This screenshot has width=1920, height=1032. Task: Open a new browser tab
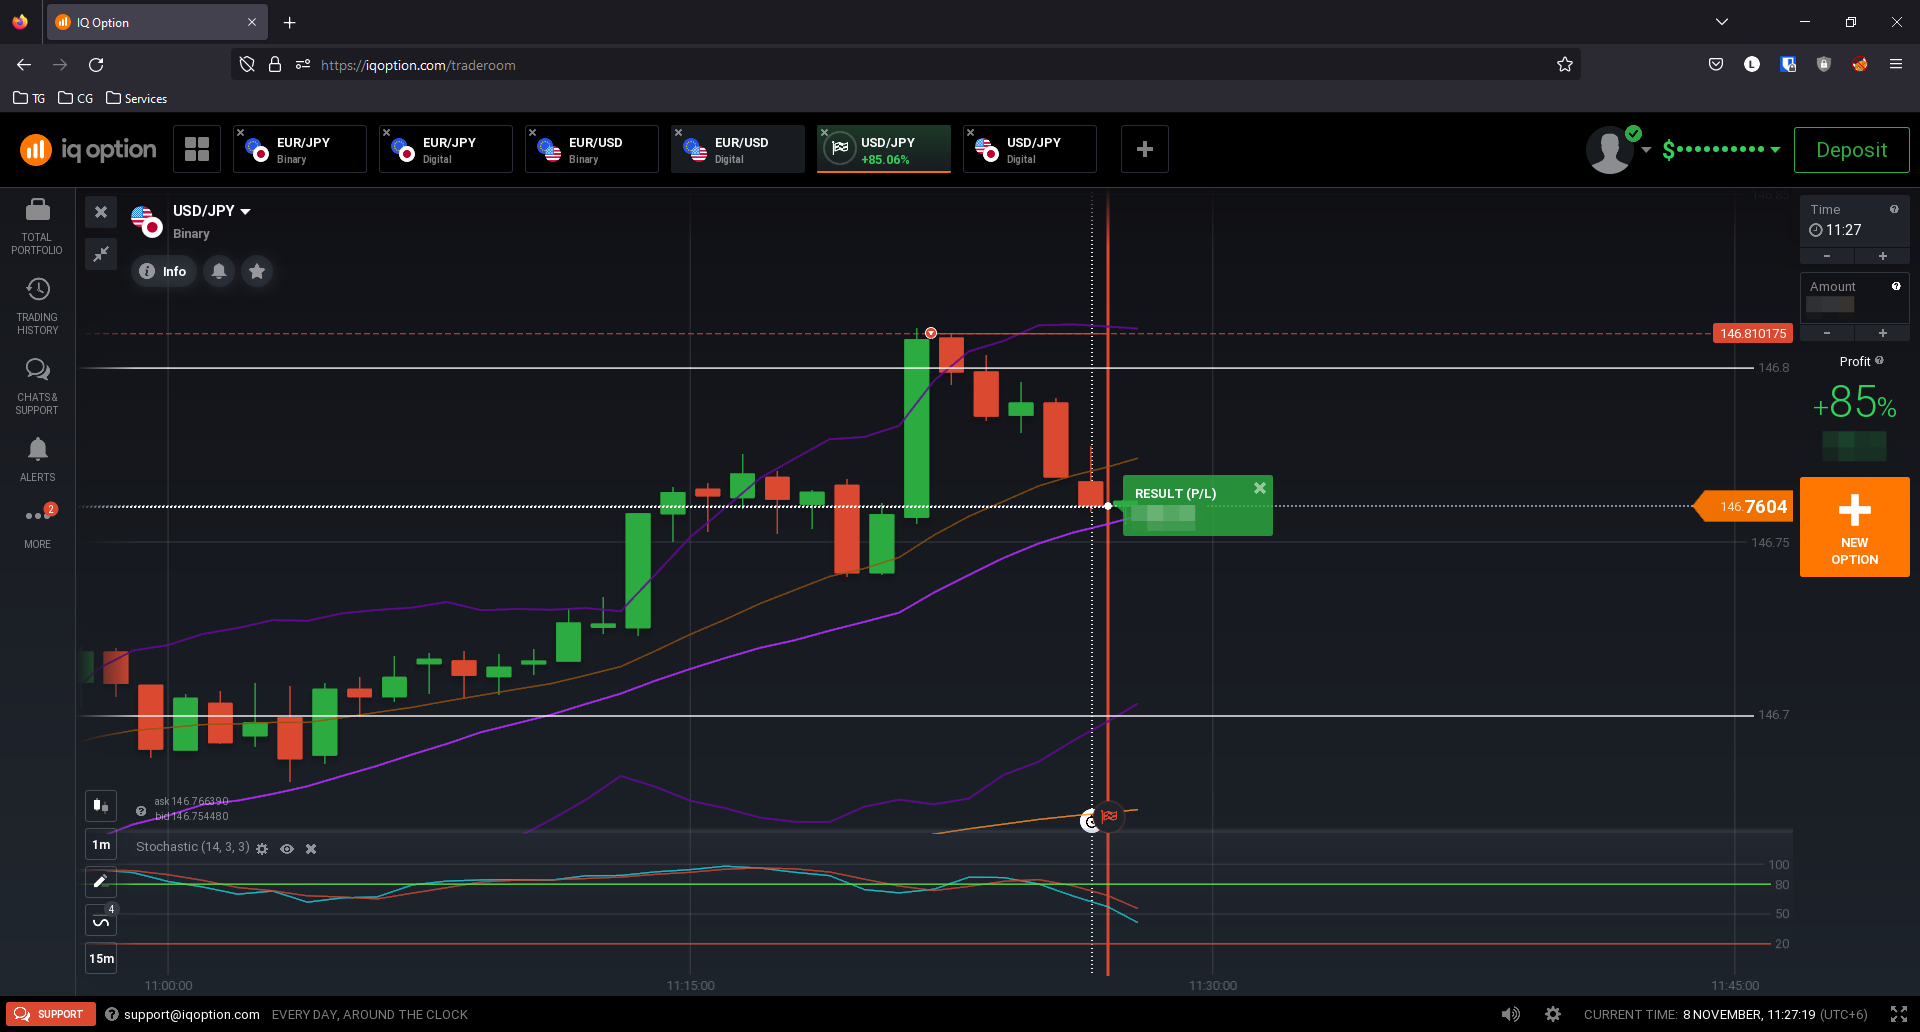(x=289, y=22)
